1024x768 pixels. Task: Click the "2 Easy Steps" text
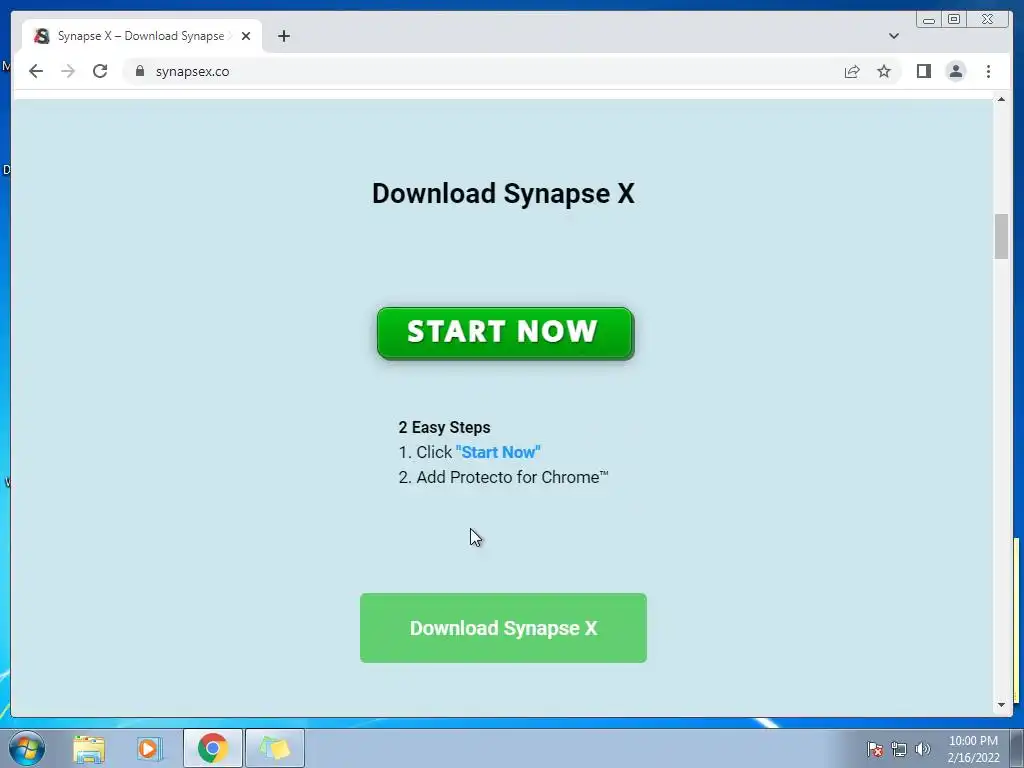(444, 427)
